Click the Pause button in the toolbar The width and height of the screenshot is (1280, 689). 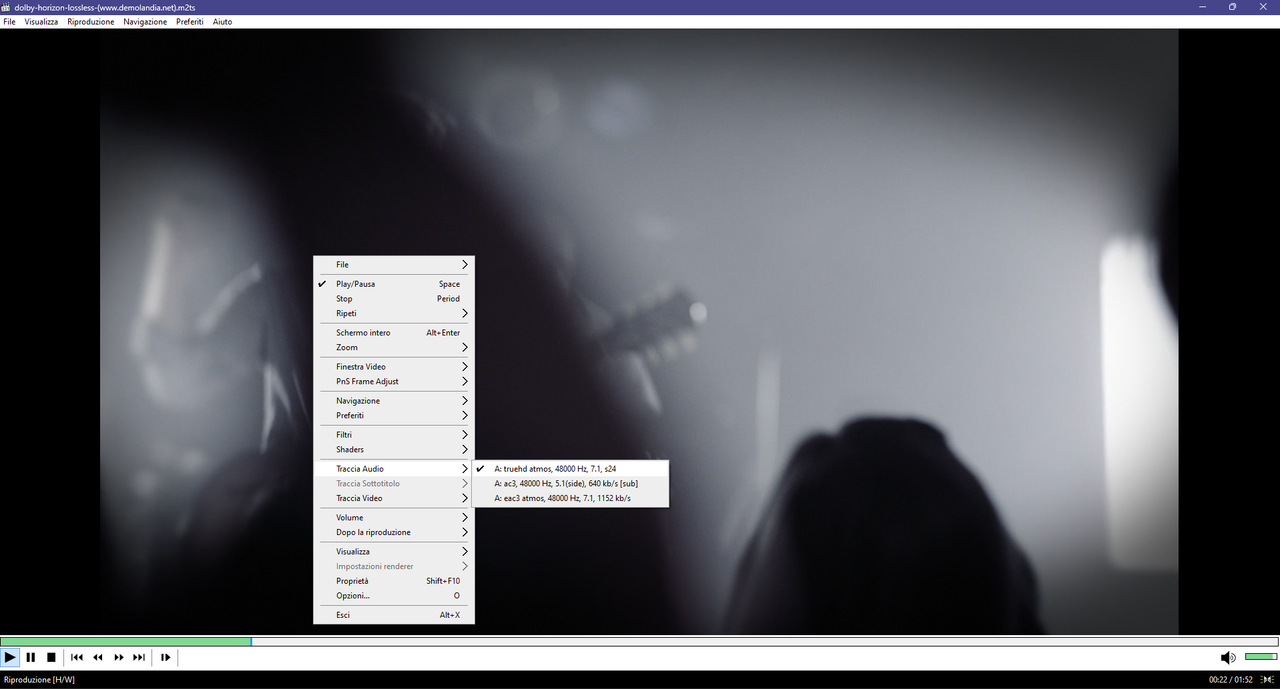(x=31, y=657)
